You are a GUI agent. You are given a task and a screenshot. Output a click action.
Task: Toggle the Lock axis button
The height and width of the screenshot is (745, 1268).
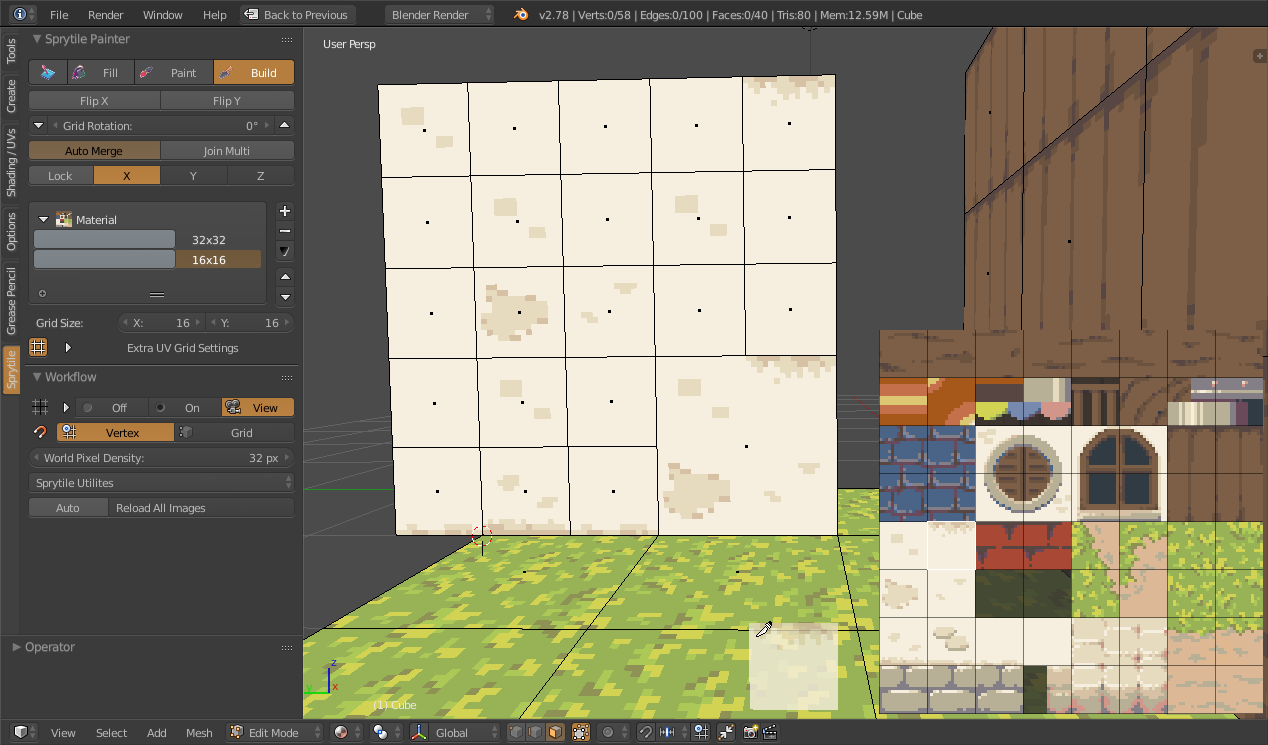pyautogui.click(x=61, y=175)
